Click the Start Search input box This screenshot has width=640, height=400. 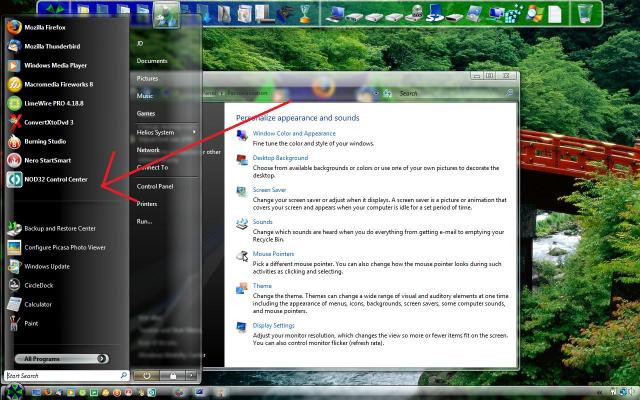65,376
